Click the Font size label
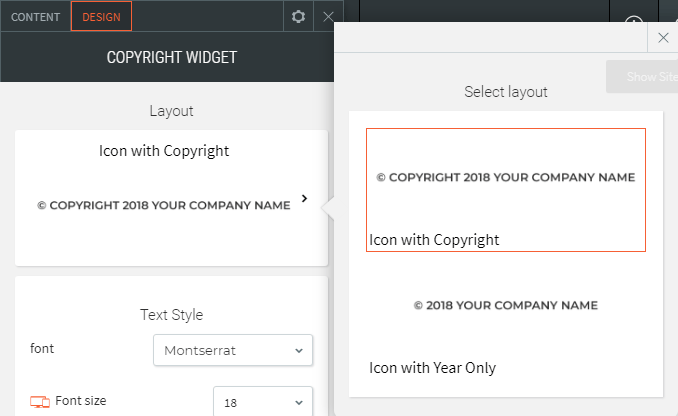678x416 pixels. coord(81,401)
